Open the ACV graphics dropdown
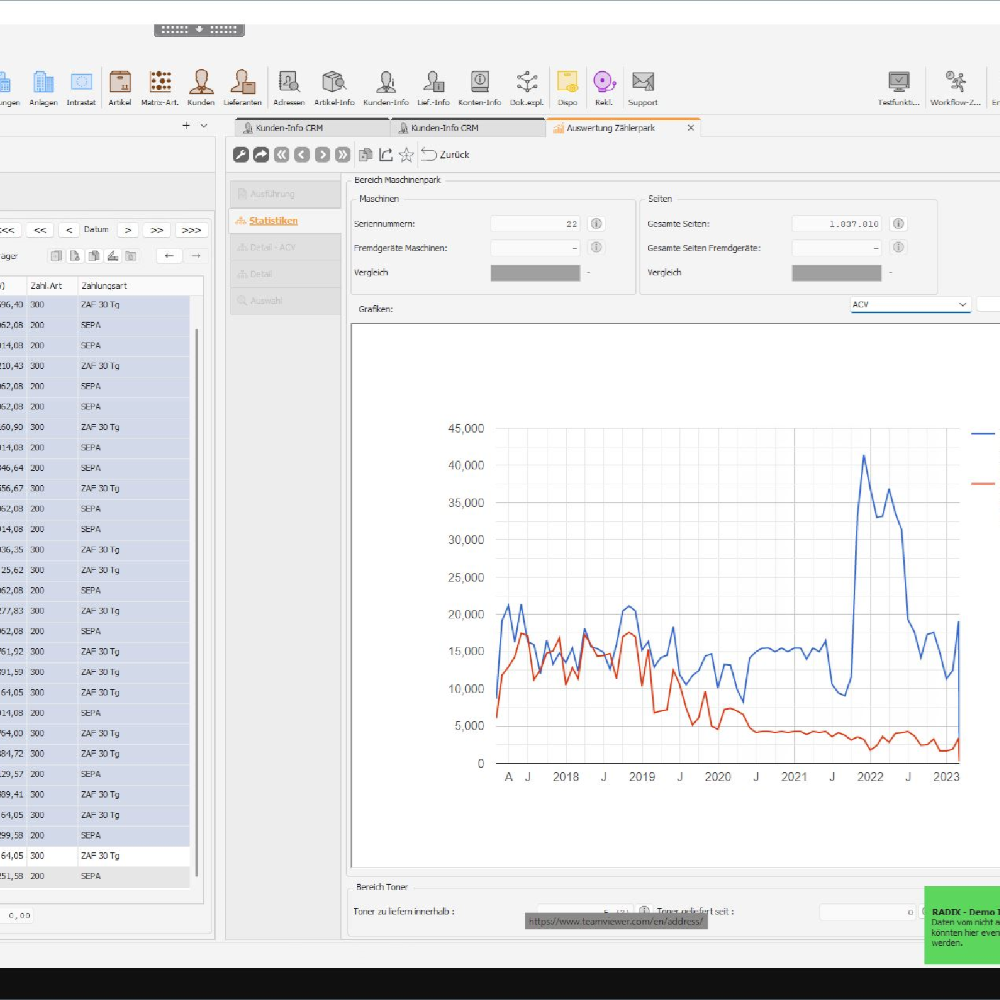 [910, 305]
